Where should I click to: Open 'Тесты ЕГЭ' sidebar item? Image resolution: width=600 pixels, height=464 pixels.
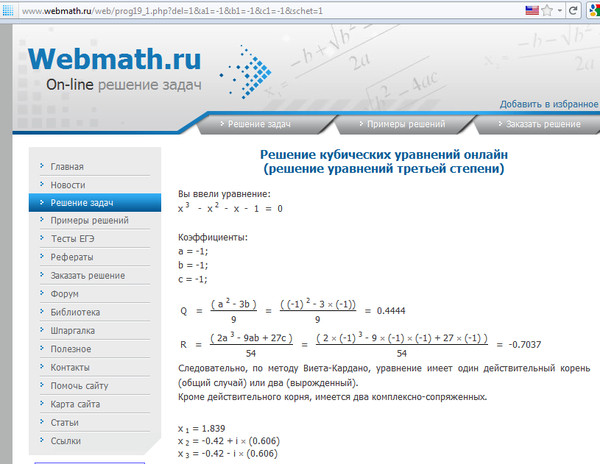pos(73,239)
